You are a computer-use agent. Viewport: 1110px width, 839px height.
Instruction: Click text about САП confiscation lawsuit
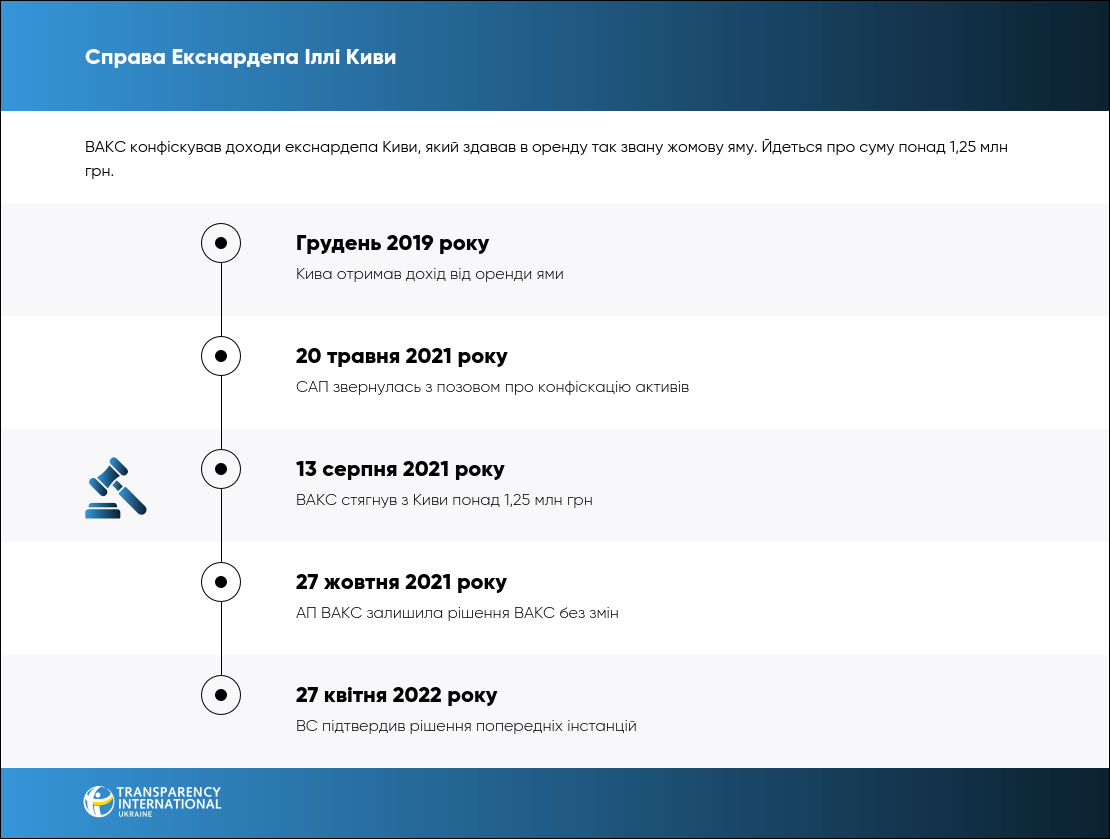(492, 387)
